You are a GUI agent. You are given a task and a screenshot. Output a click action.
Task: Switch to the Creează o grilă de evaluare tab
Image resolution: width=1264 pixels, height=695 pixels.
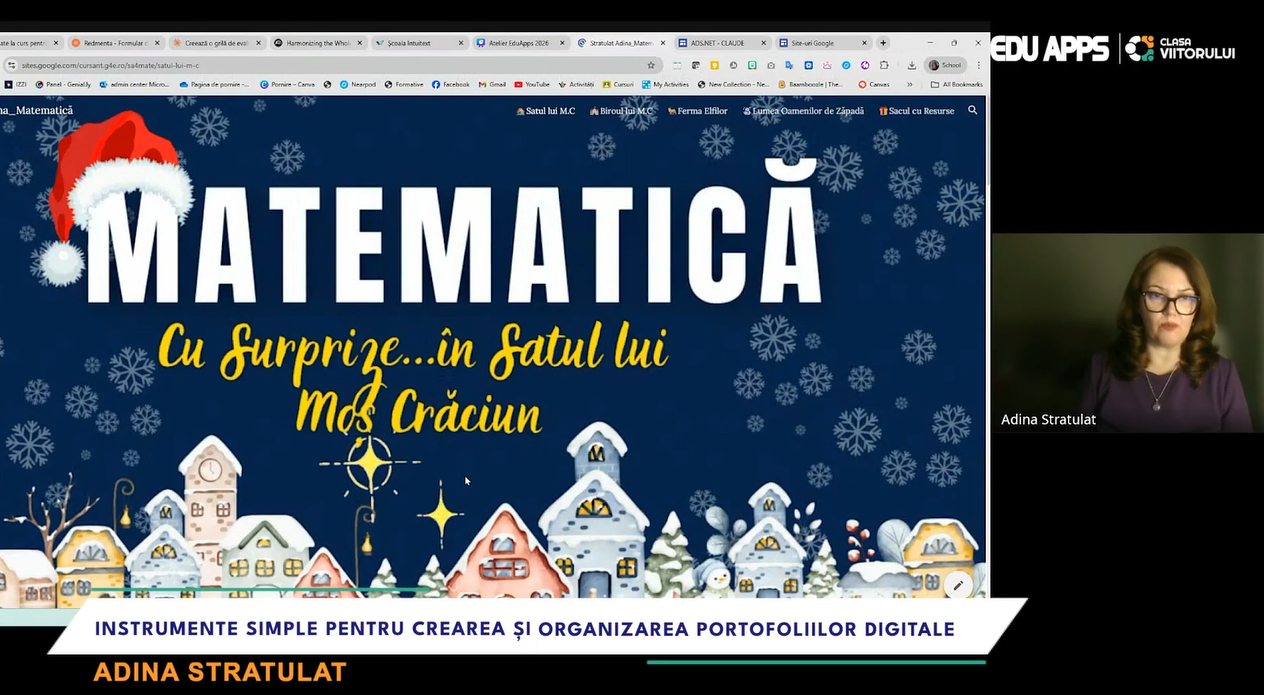216,43
